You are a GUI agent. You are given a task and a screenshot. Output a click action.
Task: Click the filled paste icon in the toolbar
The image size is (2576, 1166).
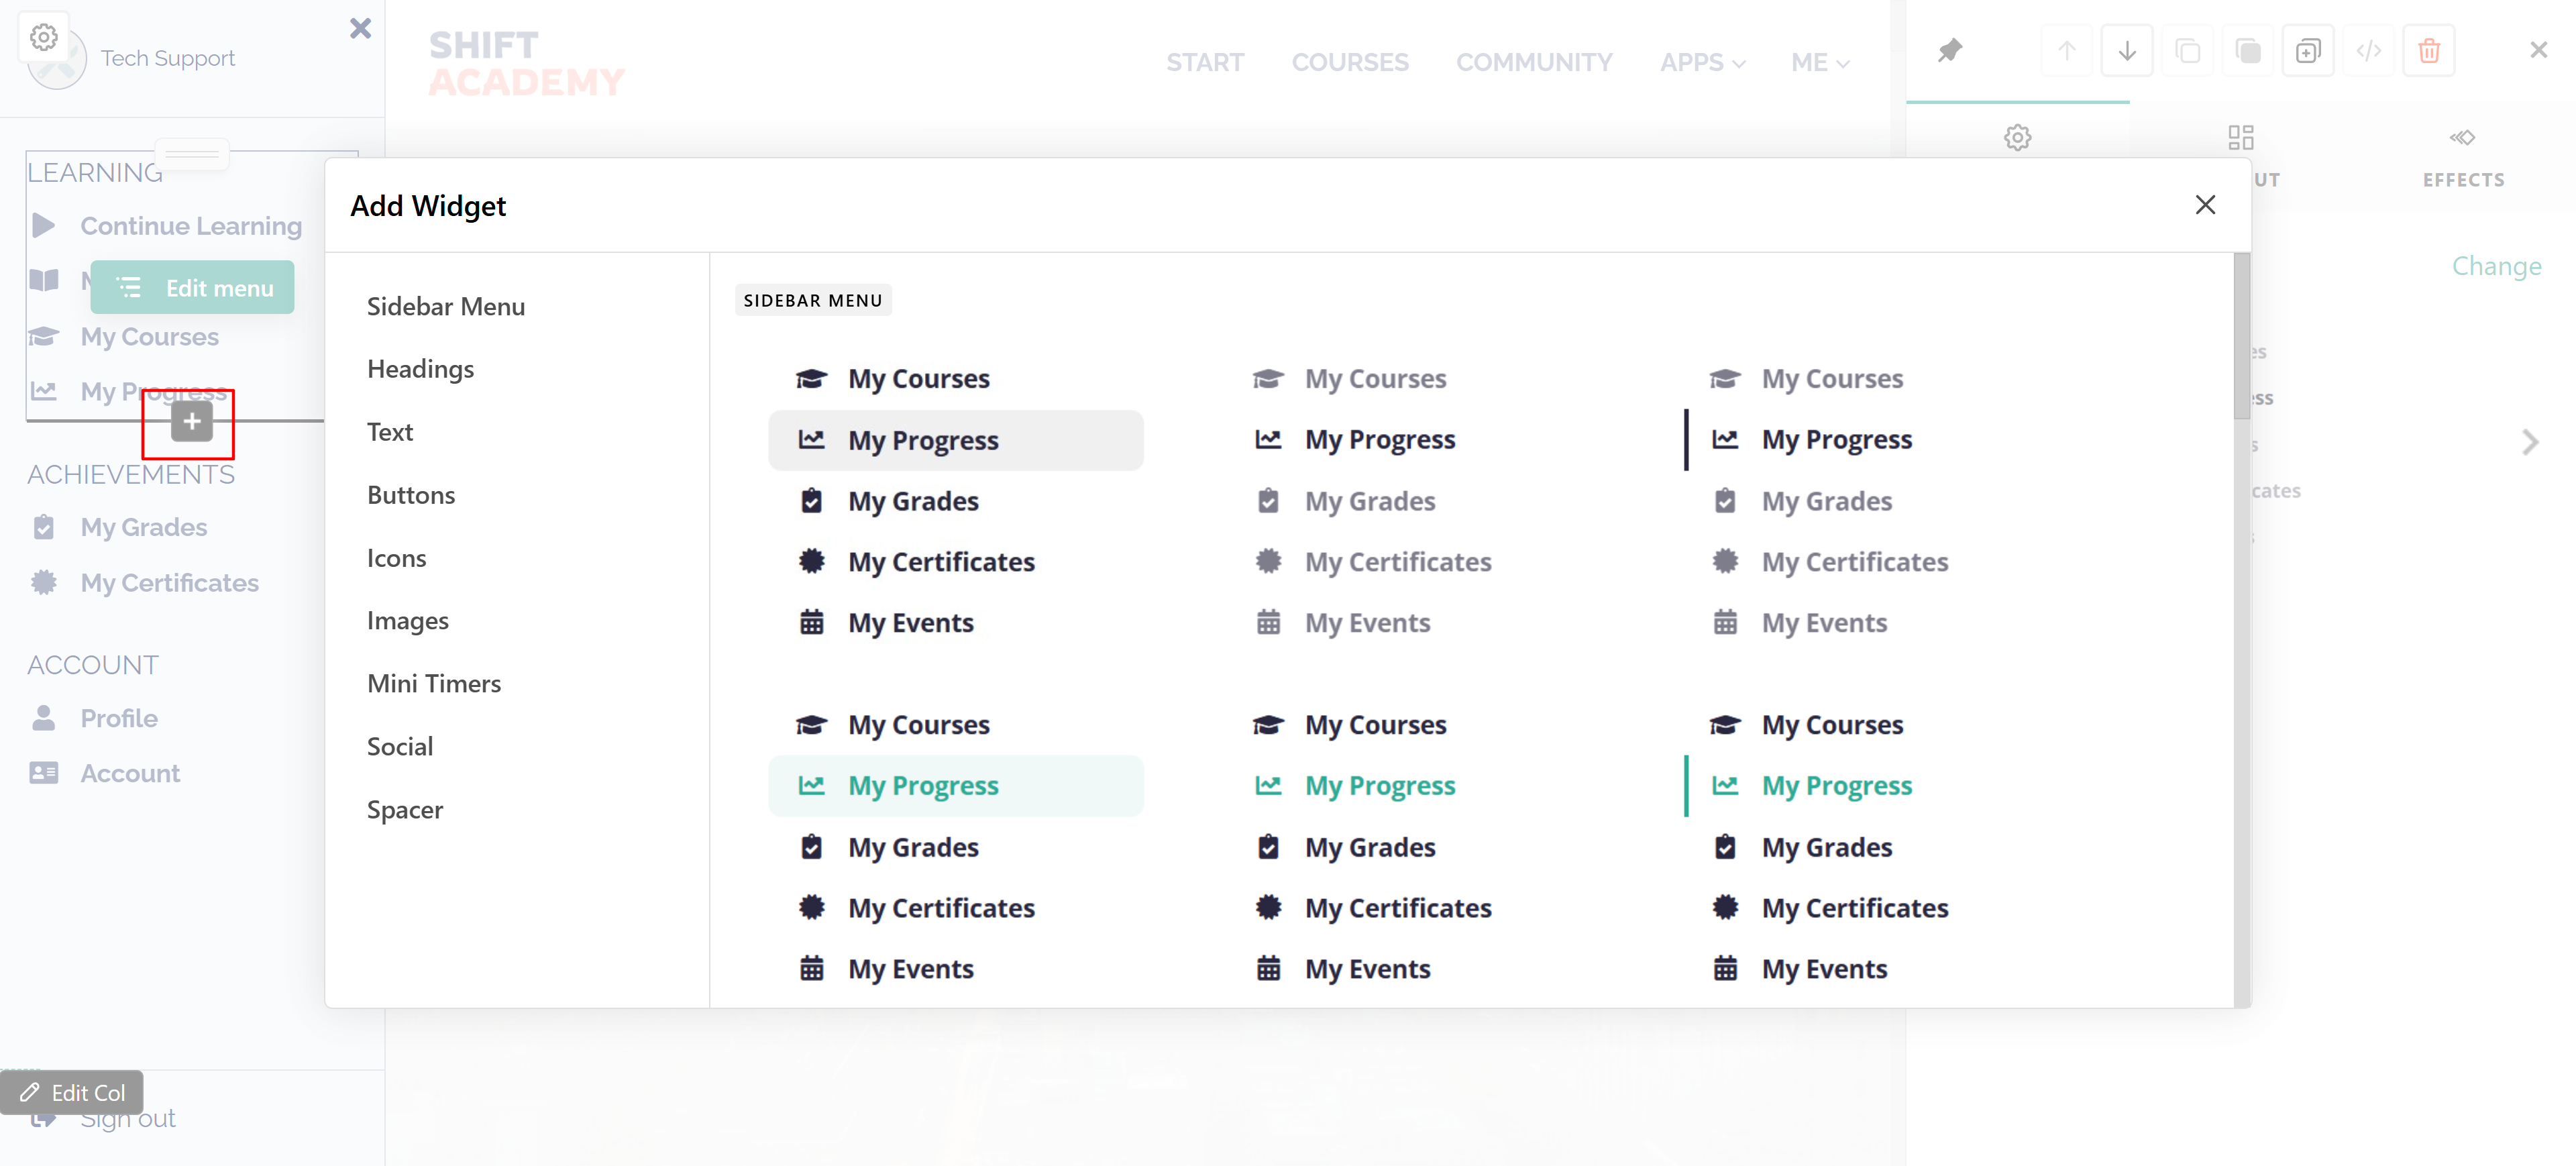tap(2248, 50)
